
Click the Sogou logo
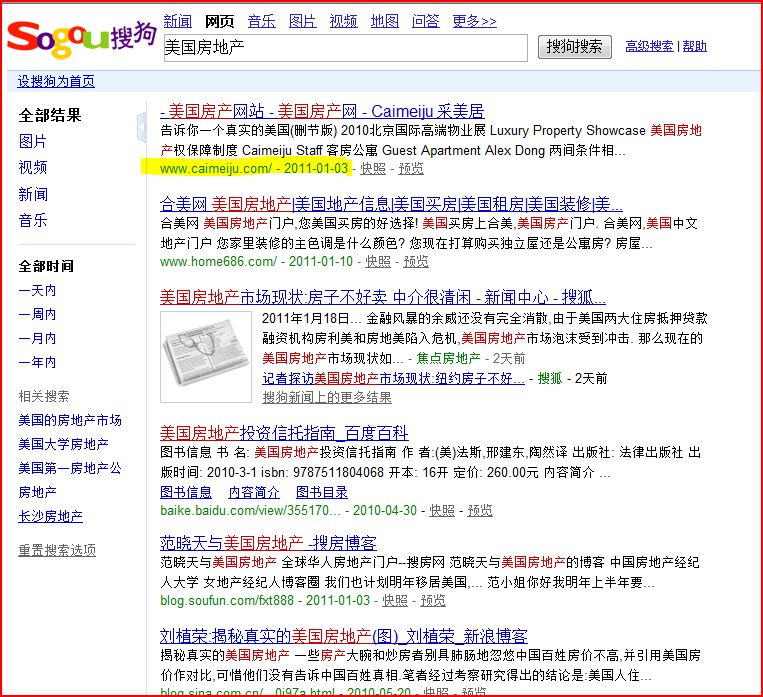point(80,38)
